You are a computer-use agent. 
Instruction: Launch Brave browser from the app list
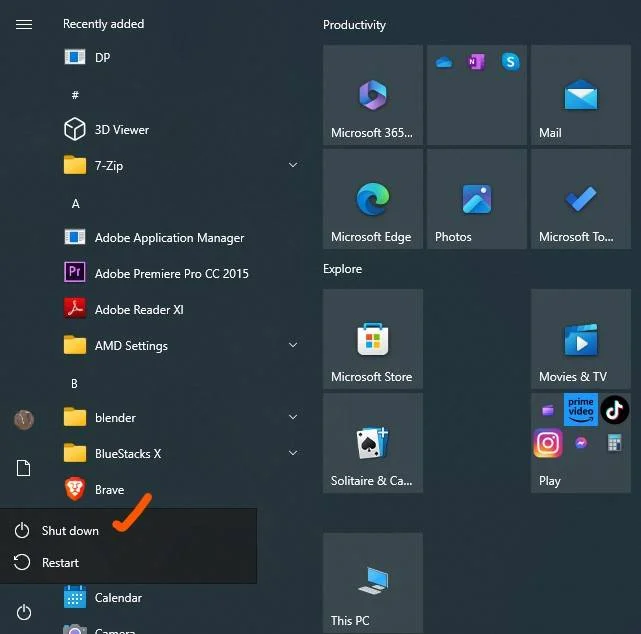click(180, 489)
